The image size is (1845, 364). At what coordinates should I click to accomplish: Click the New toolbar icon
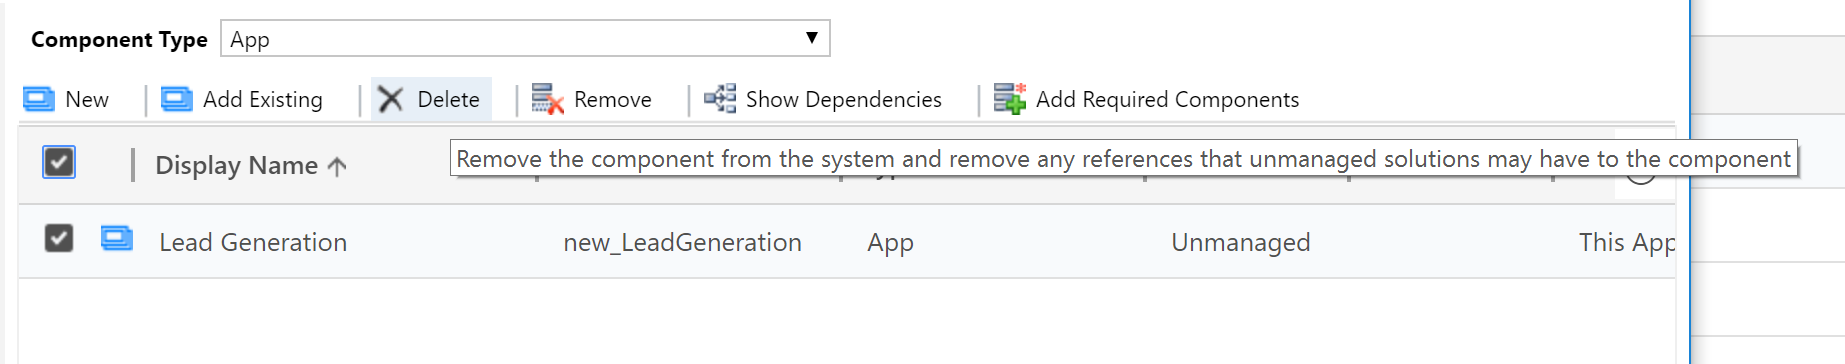pos(39,99)
